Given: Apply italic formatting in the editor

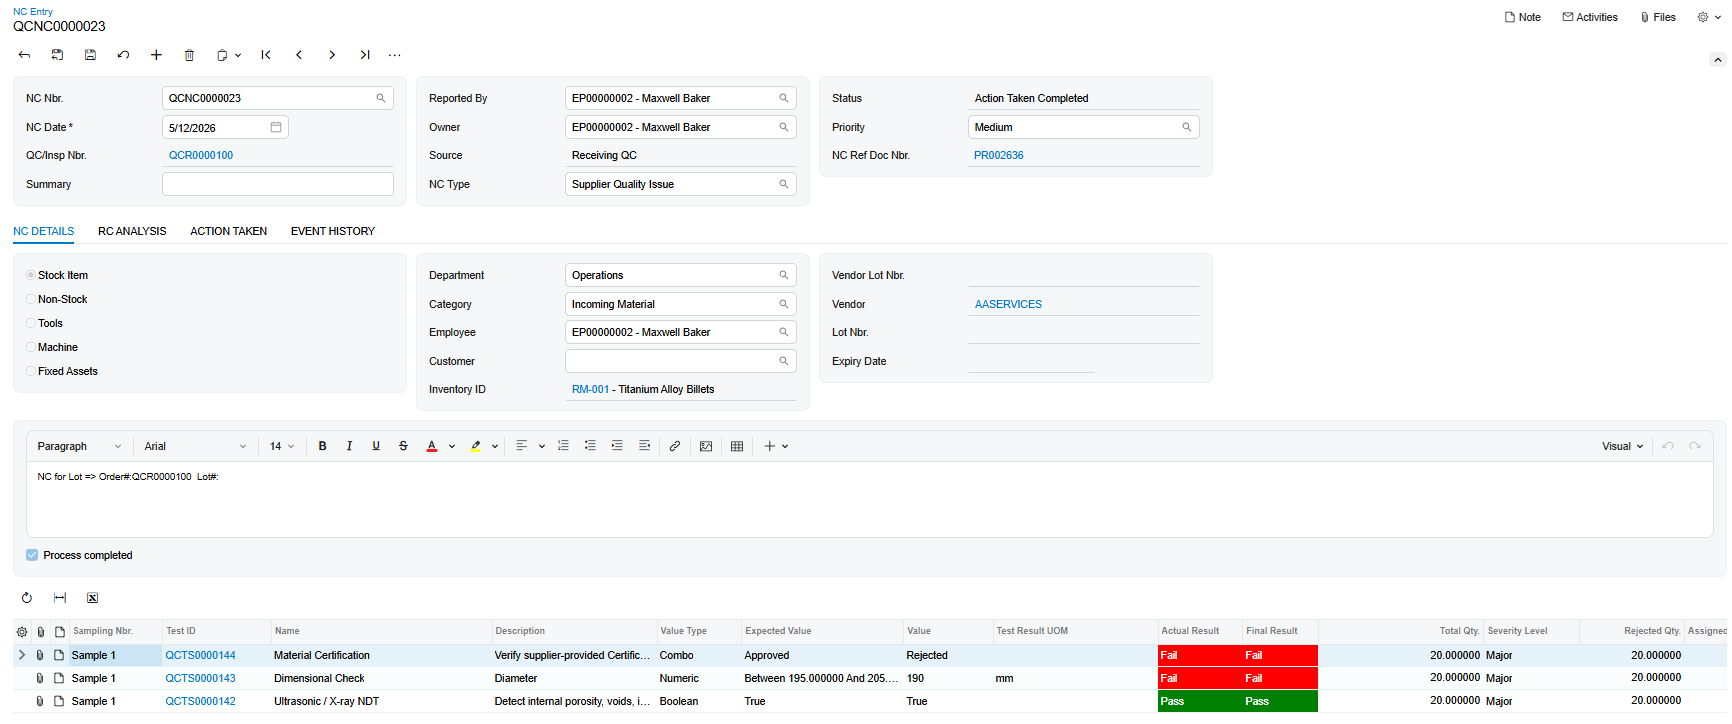Looking at the screenshot, I should pyautogui.click(x=349, y=446).
